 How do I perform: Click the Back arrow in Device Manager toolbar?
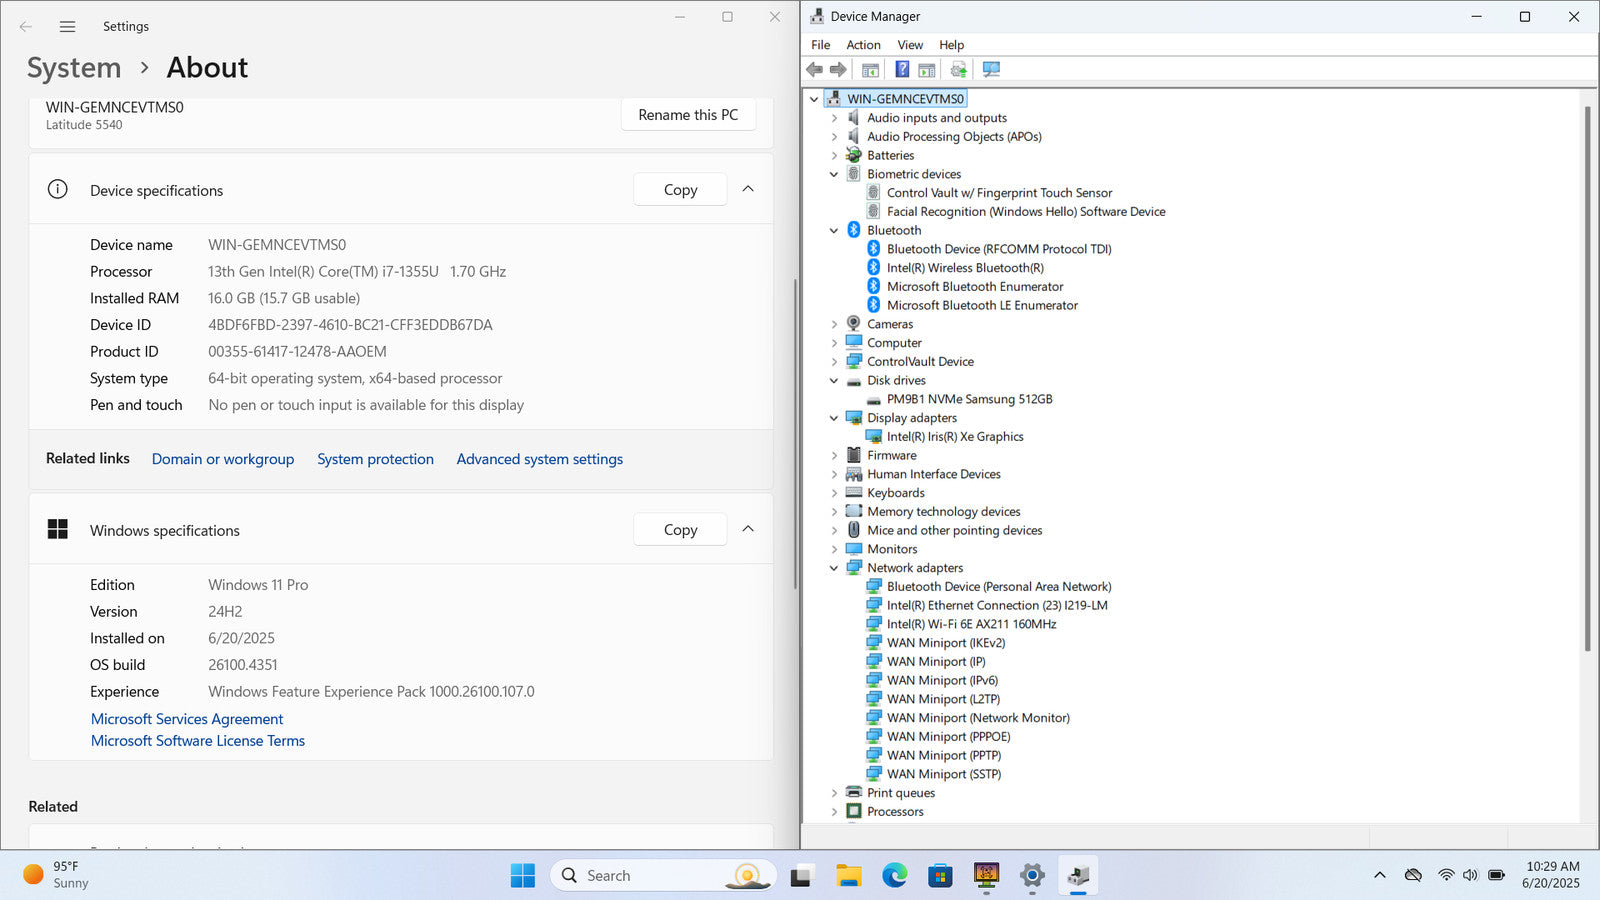814,69
